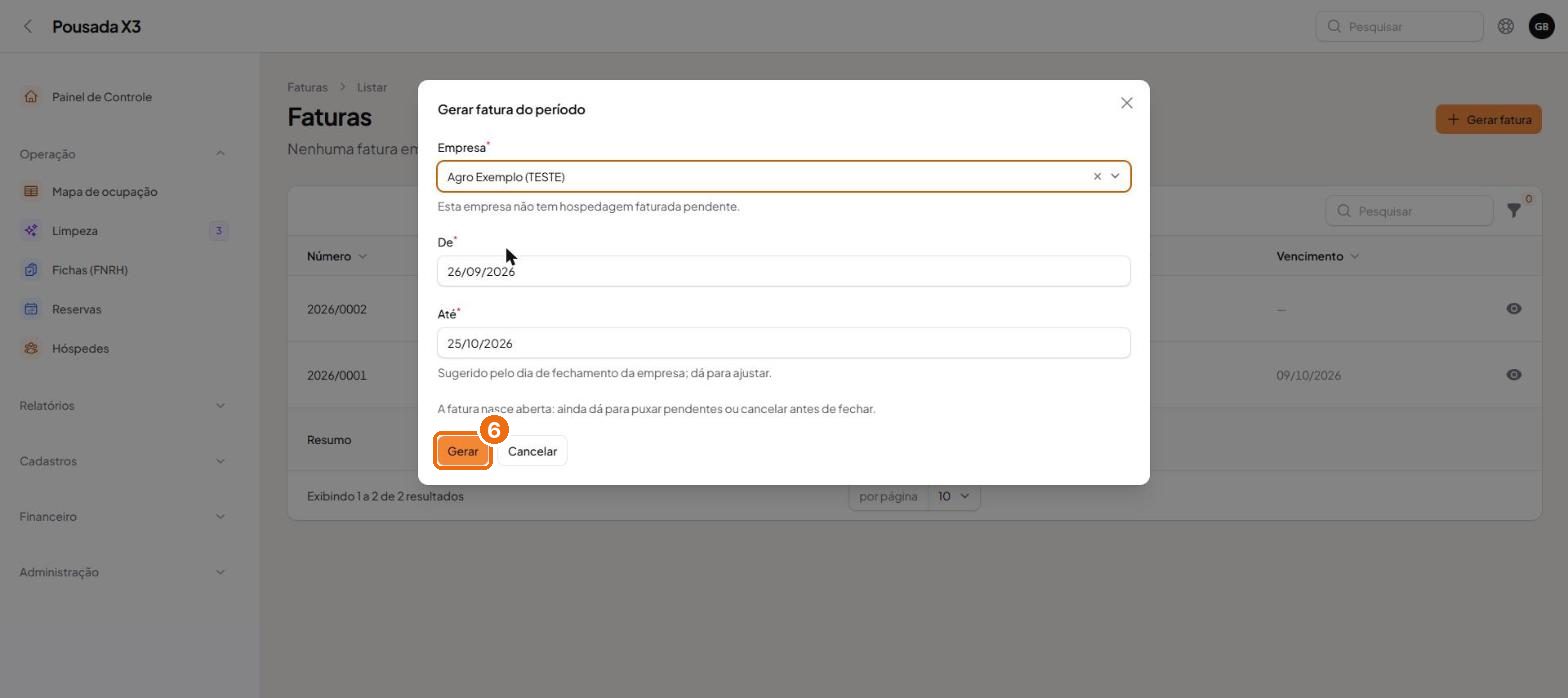1568x698 pixels.
Task: Open the per-page results dropdown
Action: tap(954, 496)
